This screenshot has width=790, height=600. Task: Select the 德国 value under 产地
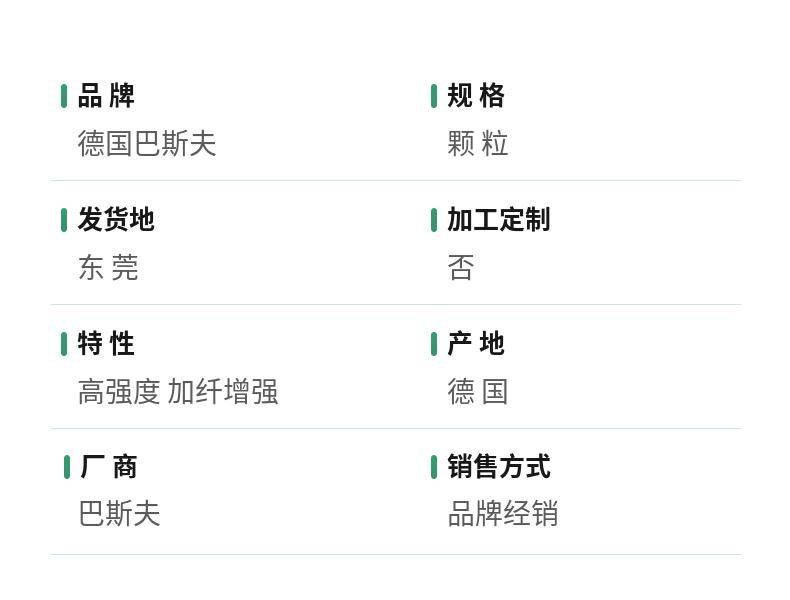[x=478, y=392]
